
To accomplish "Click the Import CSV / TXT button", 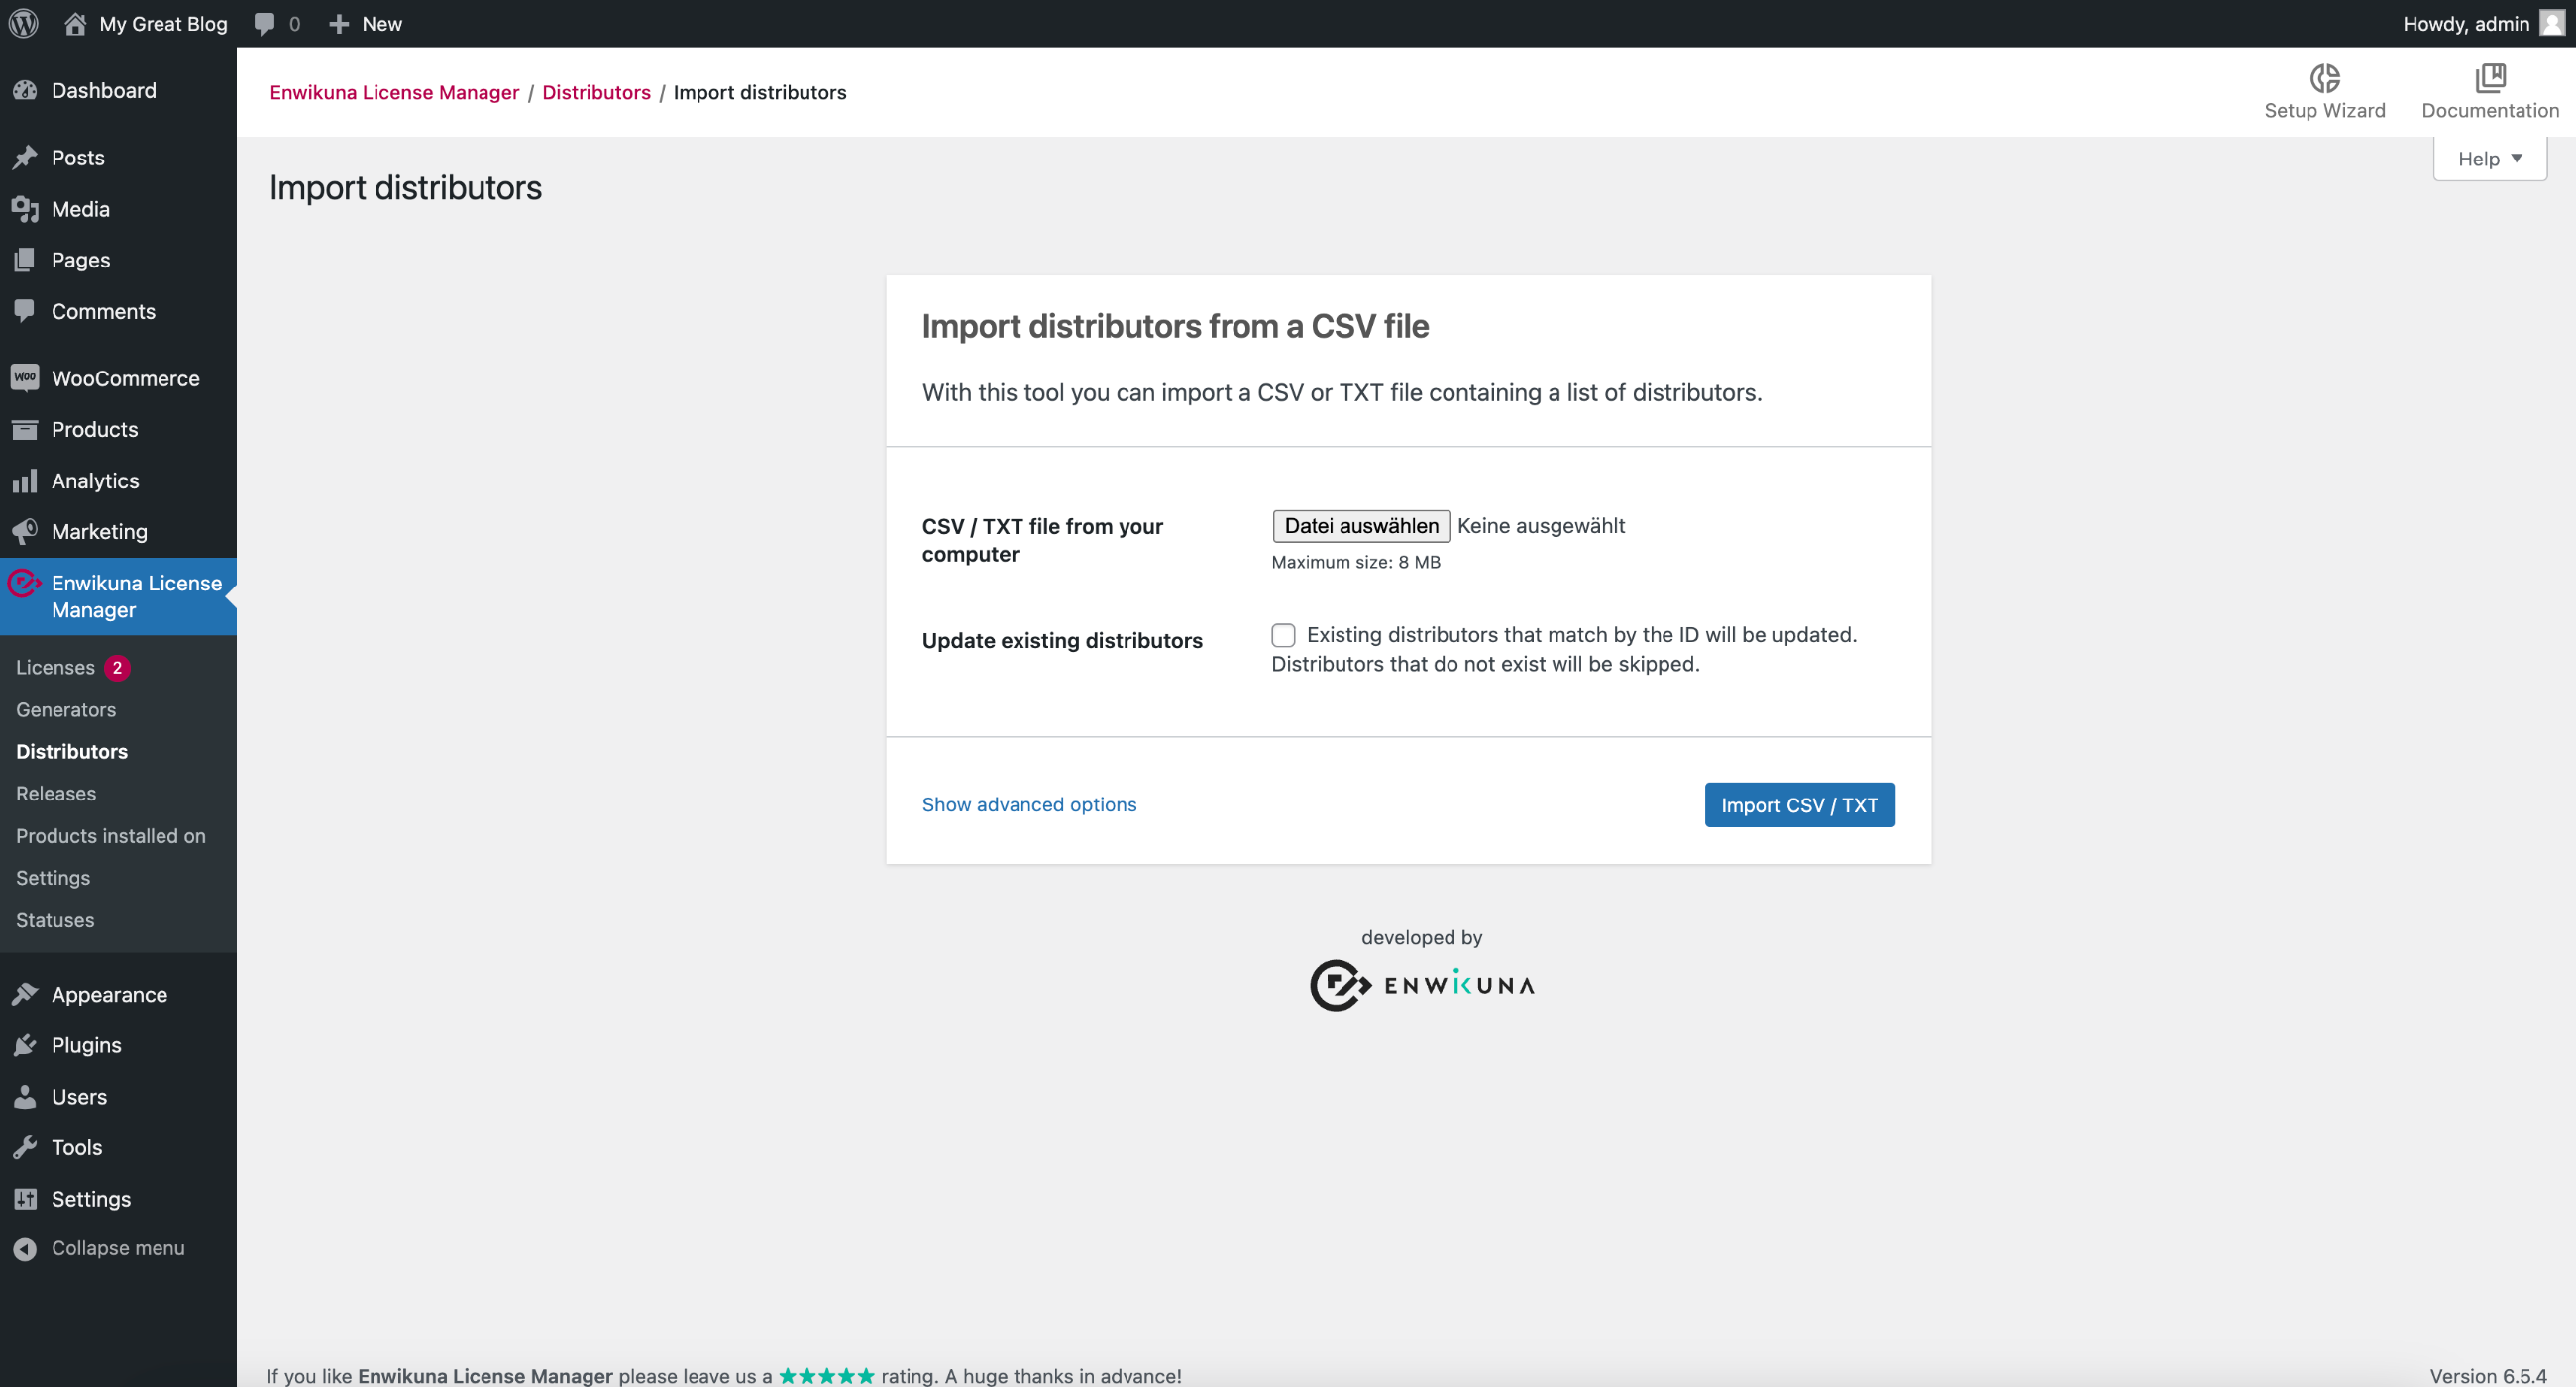I will [x=1798, y=805].
